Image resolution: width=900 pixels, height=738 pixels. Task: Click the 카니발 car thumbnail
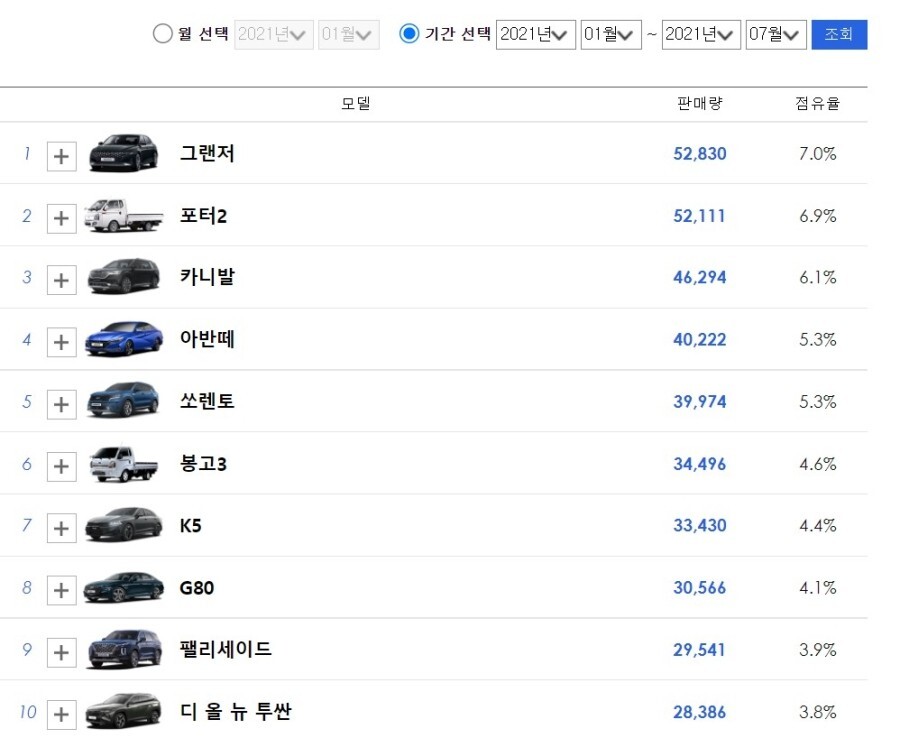pos(123,276)
